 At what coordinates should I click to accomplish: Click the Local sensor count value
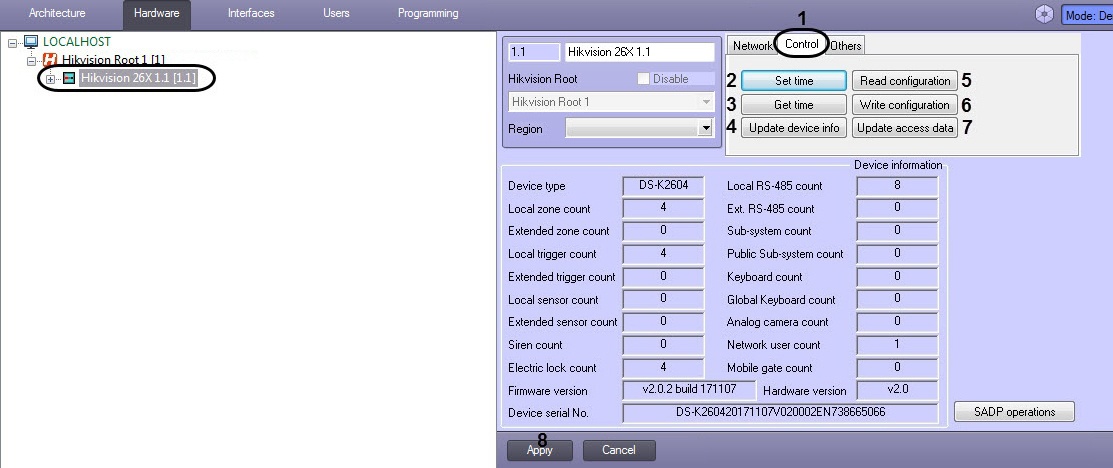(x=663, y=299)
